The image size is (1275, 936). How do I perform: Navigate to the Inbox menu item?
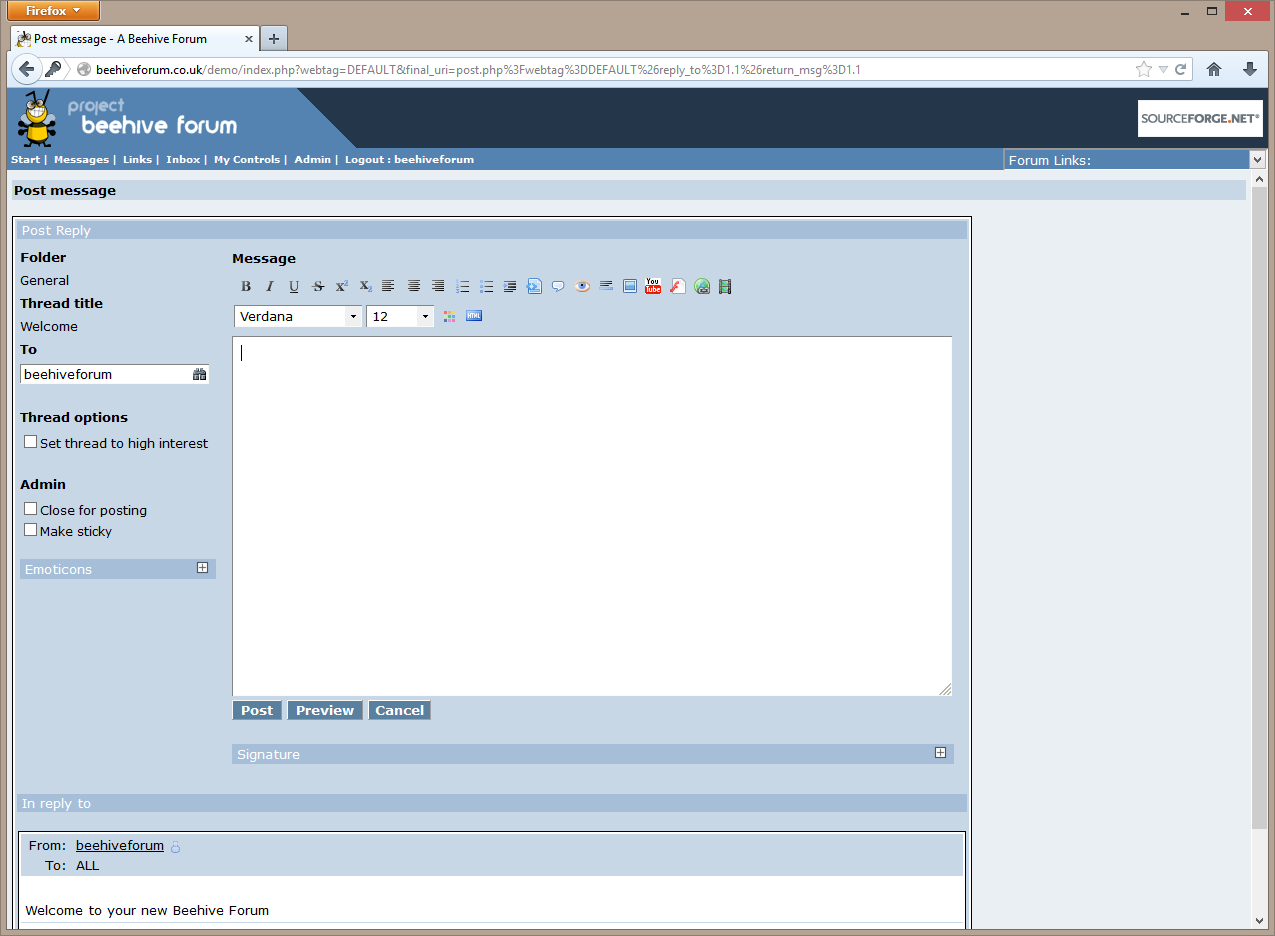click(x=183, y=159)
